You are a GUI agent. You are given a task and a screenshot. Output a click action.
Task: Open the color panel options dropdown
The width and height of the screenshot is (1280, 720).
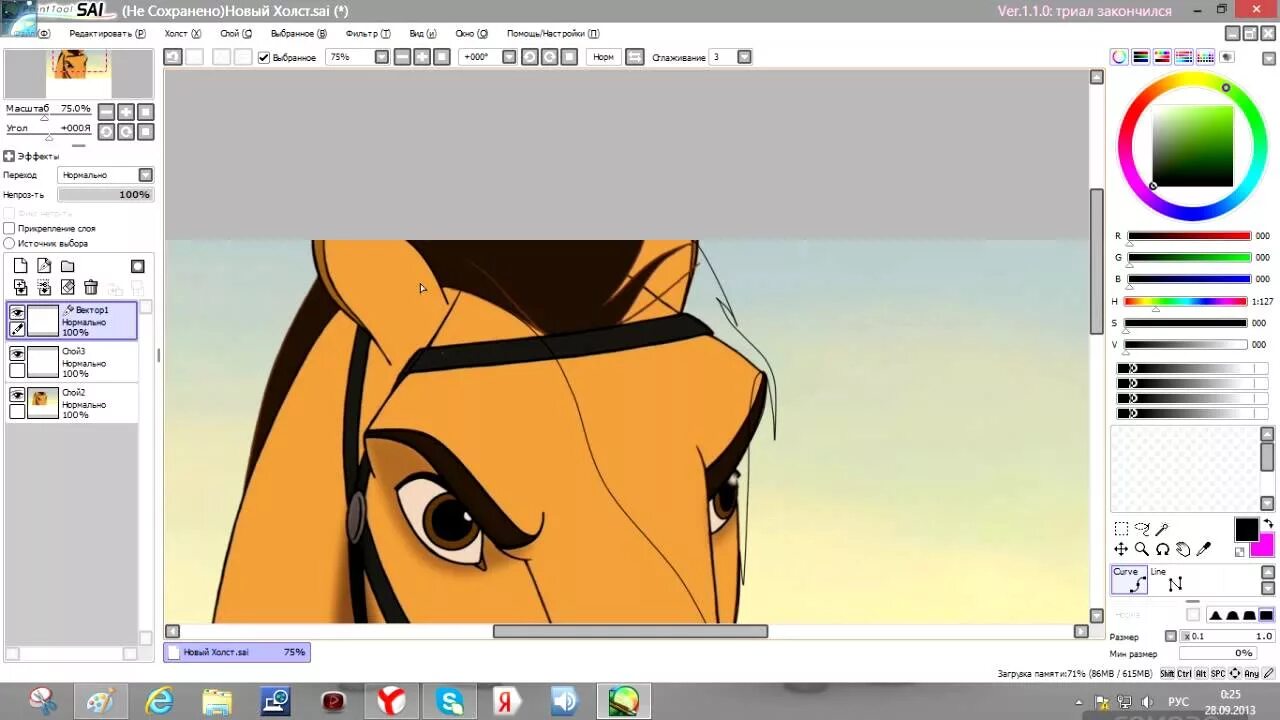pyautogui.click(x=1268, y=57)
